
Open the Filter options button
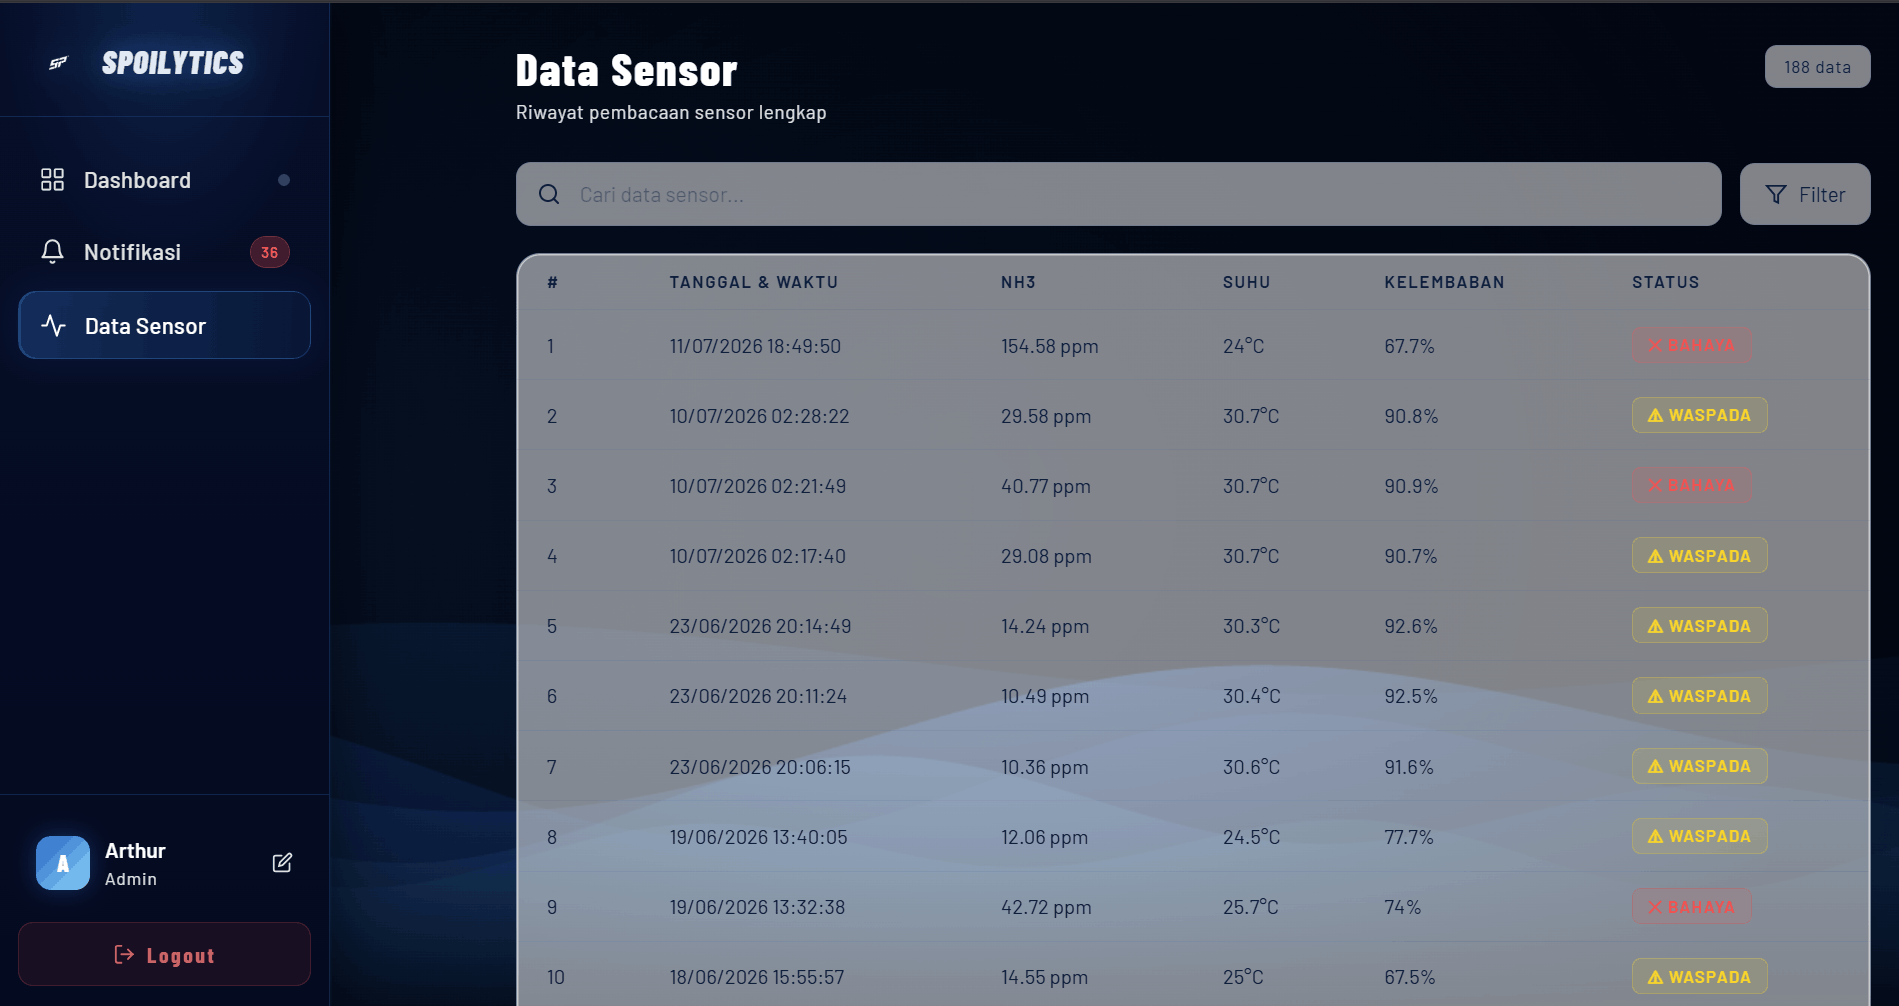click(1805, 194)
